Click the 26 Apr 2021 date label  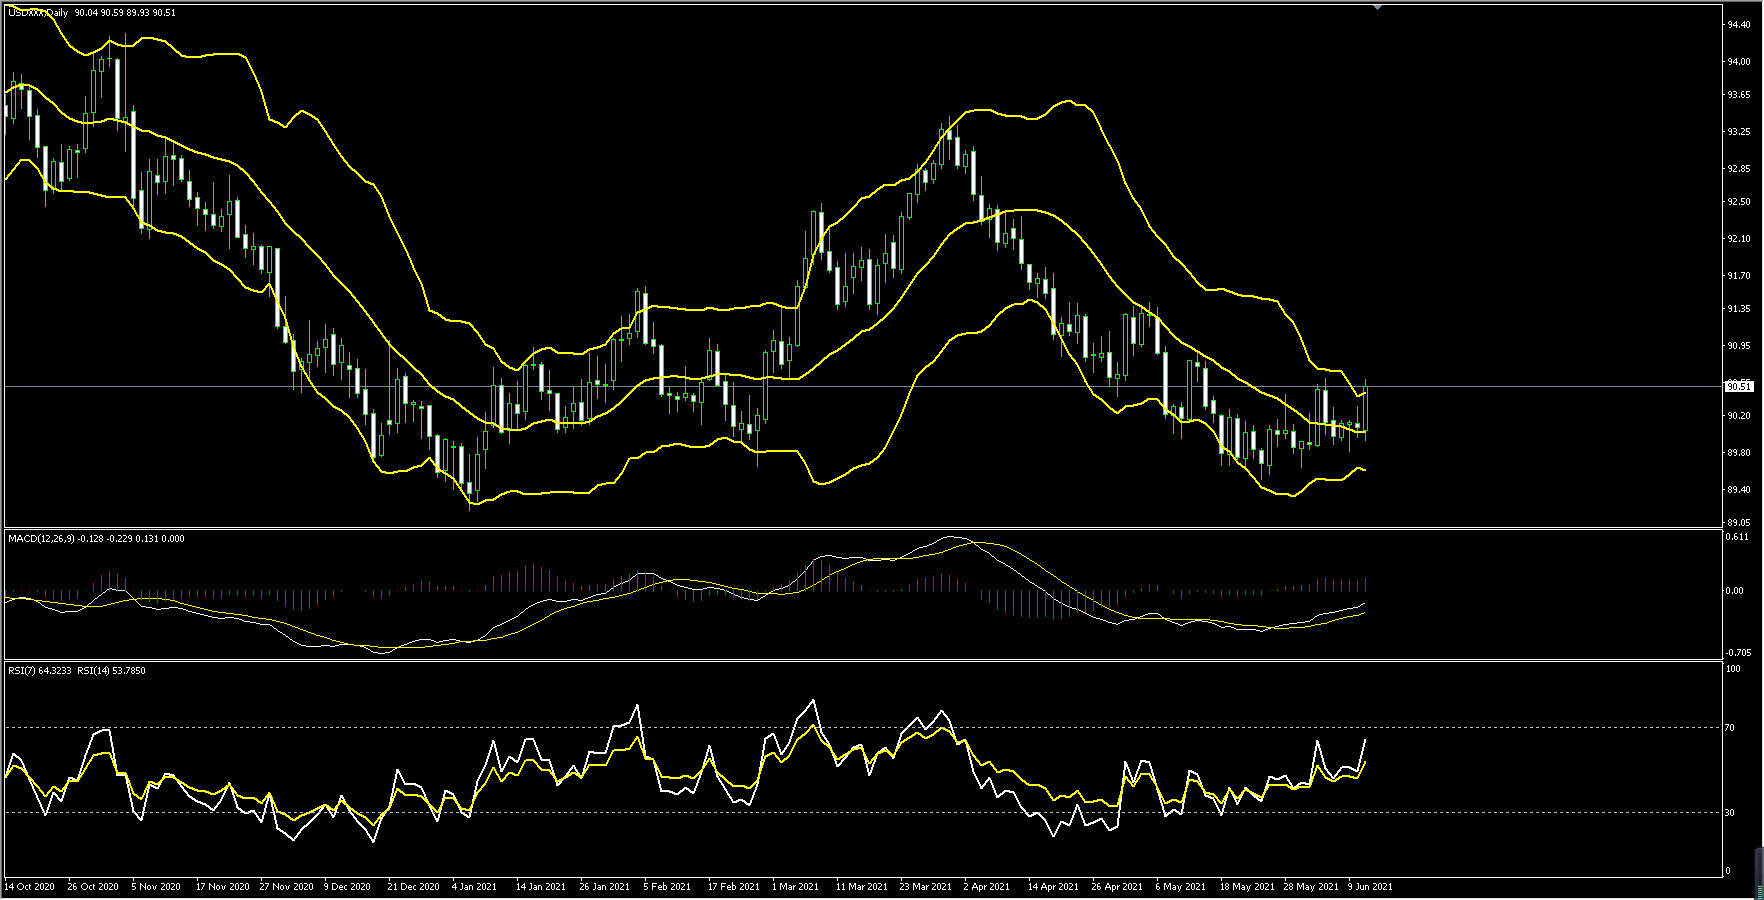coord(1117,887)
